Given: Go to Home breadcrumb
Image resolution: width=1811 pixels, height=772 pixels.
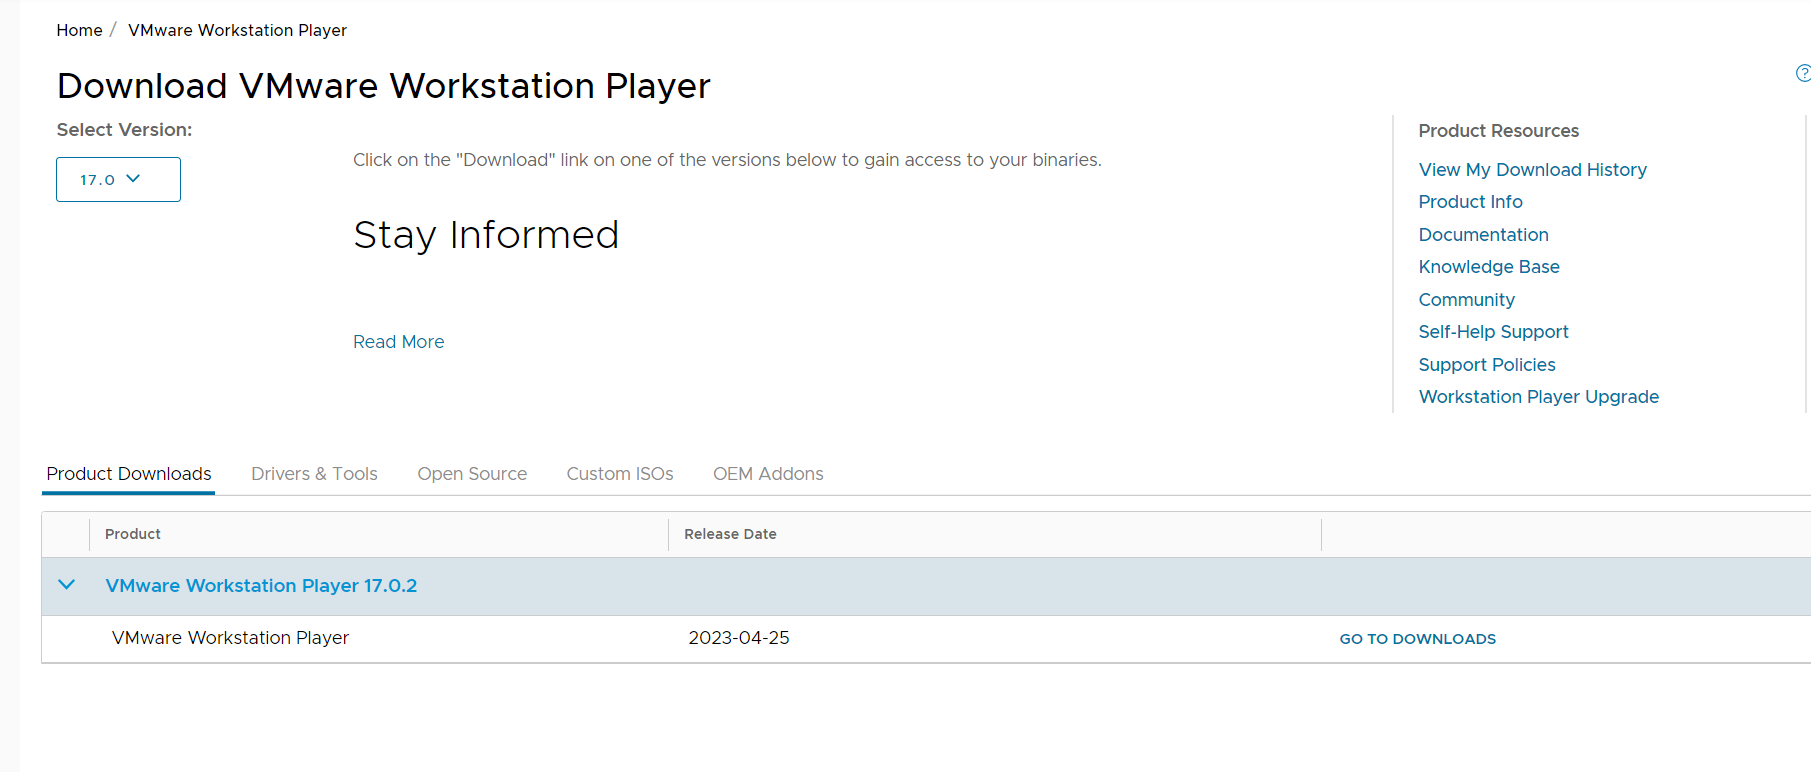Looking at the screenshot, I should pyautogui.click(x=79, y=30).
